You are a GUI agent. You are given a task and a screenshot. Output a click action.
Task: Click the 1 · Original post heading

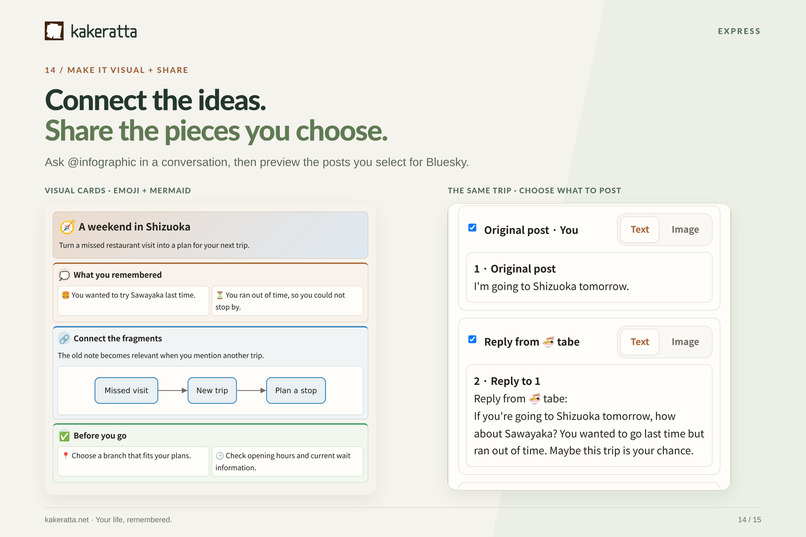[x=515, y=269]
